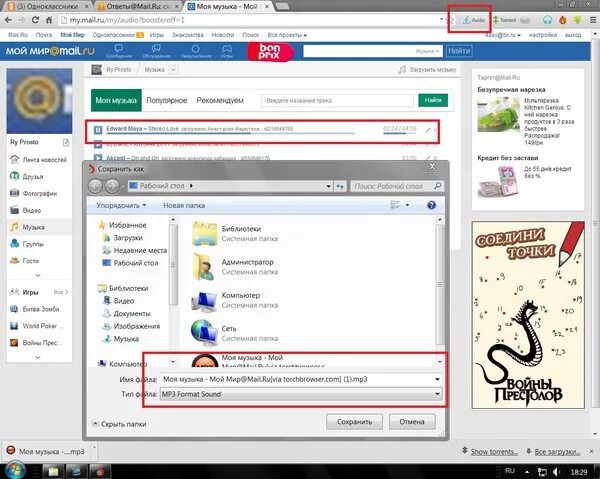Click the dialog's back navigation button
This screenshot has width=600, height=479.
pos(95,186)
